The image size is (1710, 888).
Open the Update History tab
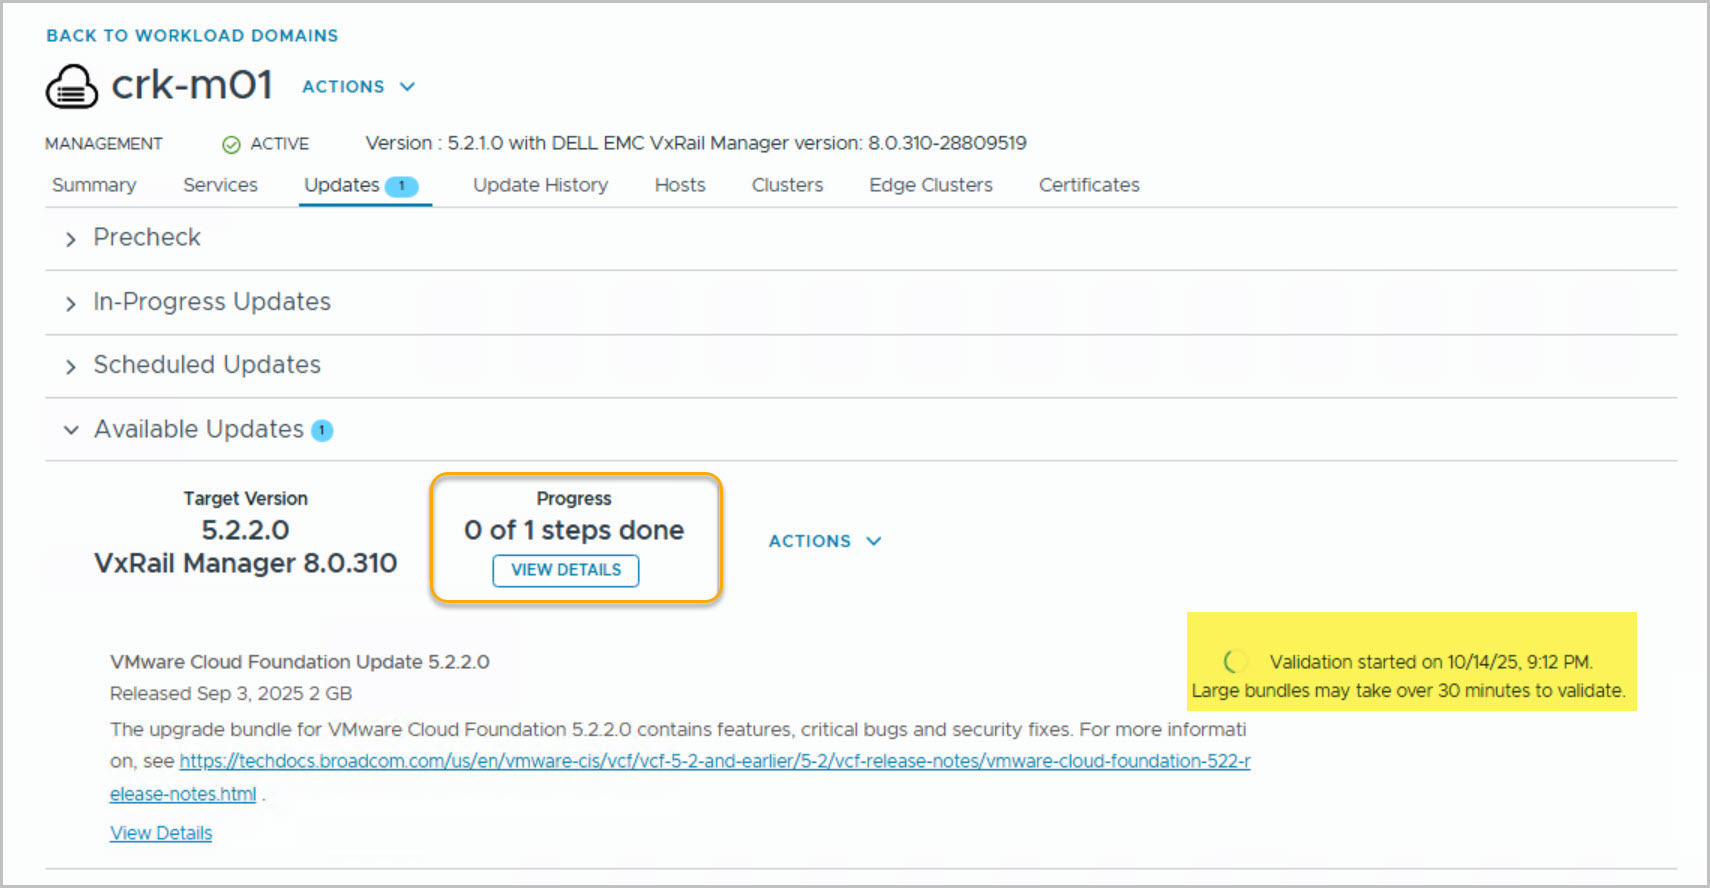[541, 185]
